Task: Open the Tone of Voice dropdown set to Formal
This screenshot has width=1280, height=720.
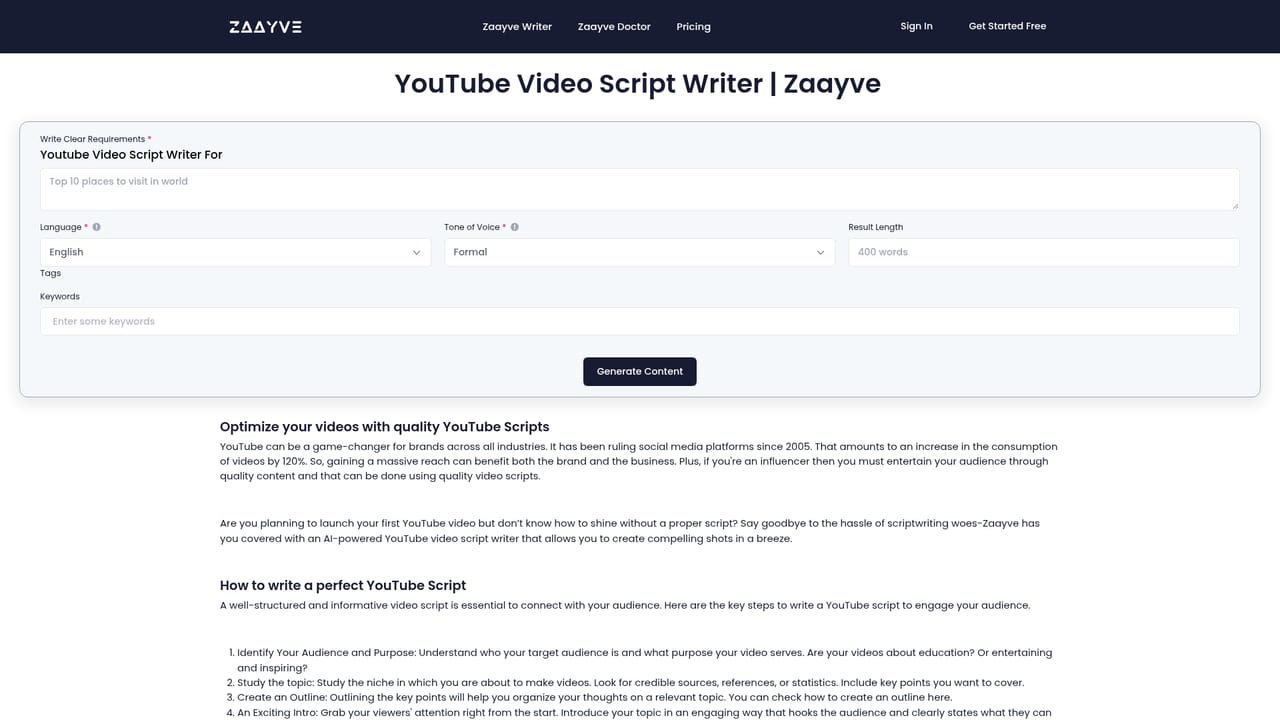Action: click(639, 252)
